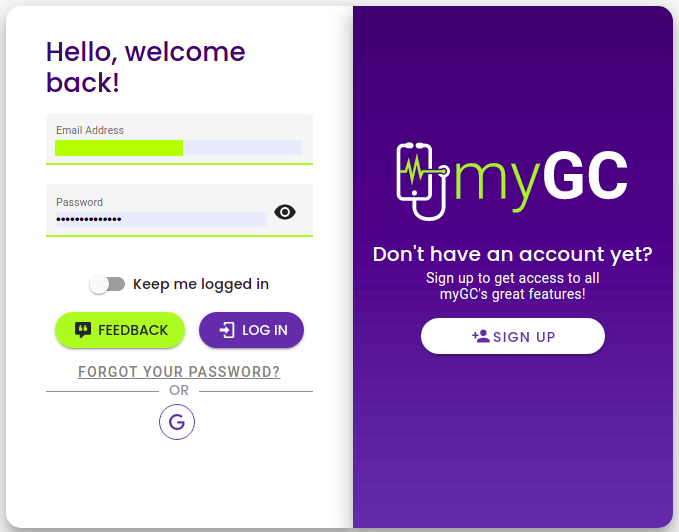Screen dimensions: 679x532
Task: Click the add-person icon on Sign Up
Action: [481, 336]
